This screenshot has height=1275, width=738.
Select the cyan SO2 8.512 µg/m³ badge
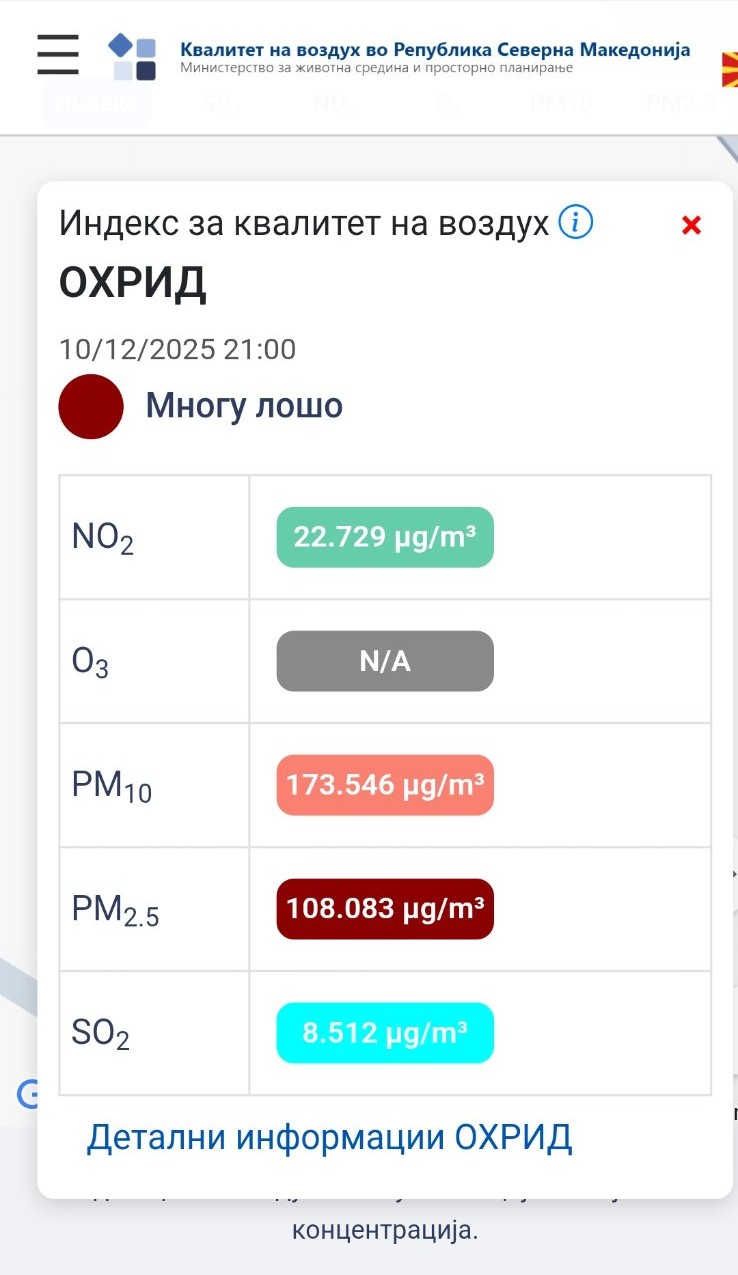385,1033
